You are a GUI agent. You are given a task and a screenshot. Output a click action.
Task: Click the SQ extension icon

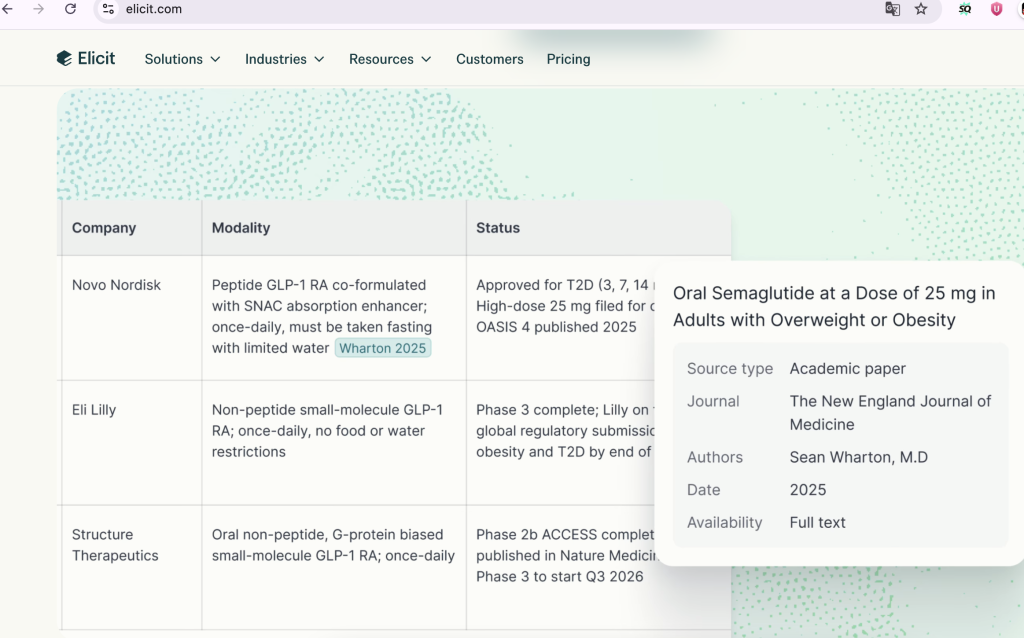965,9
